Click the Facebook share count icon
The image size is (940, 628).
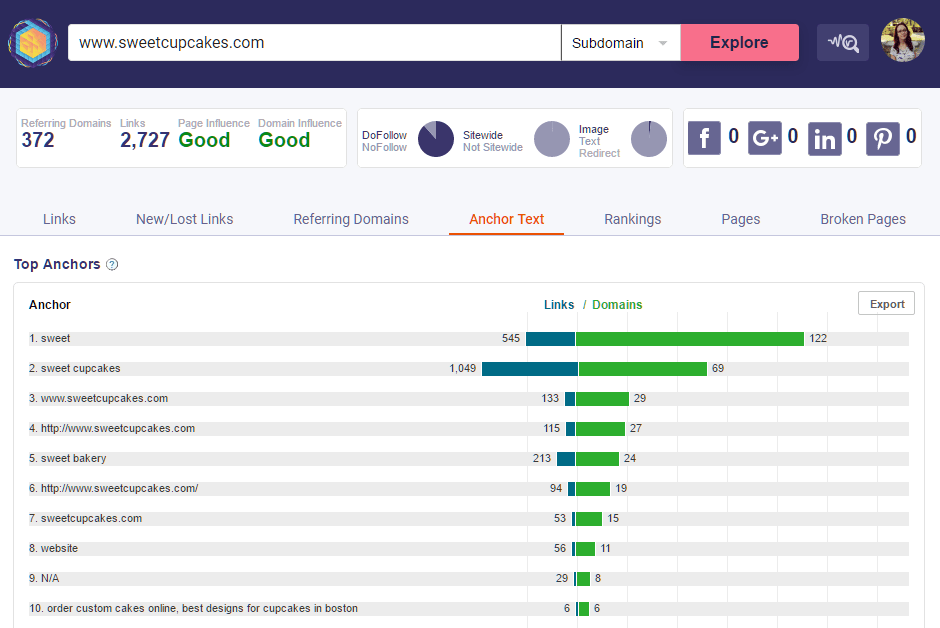click(704, 138)
